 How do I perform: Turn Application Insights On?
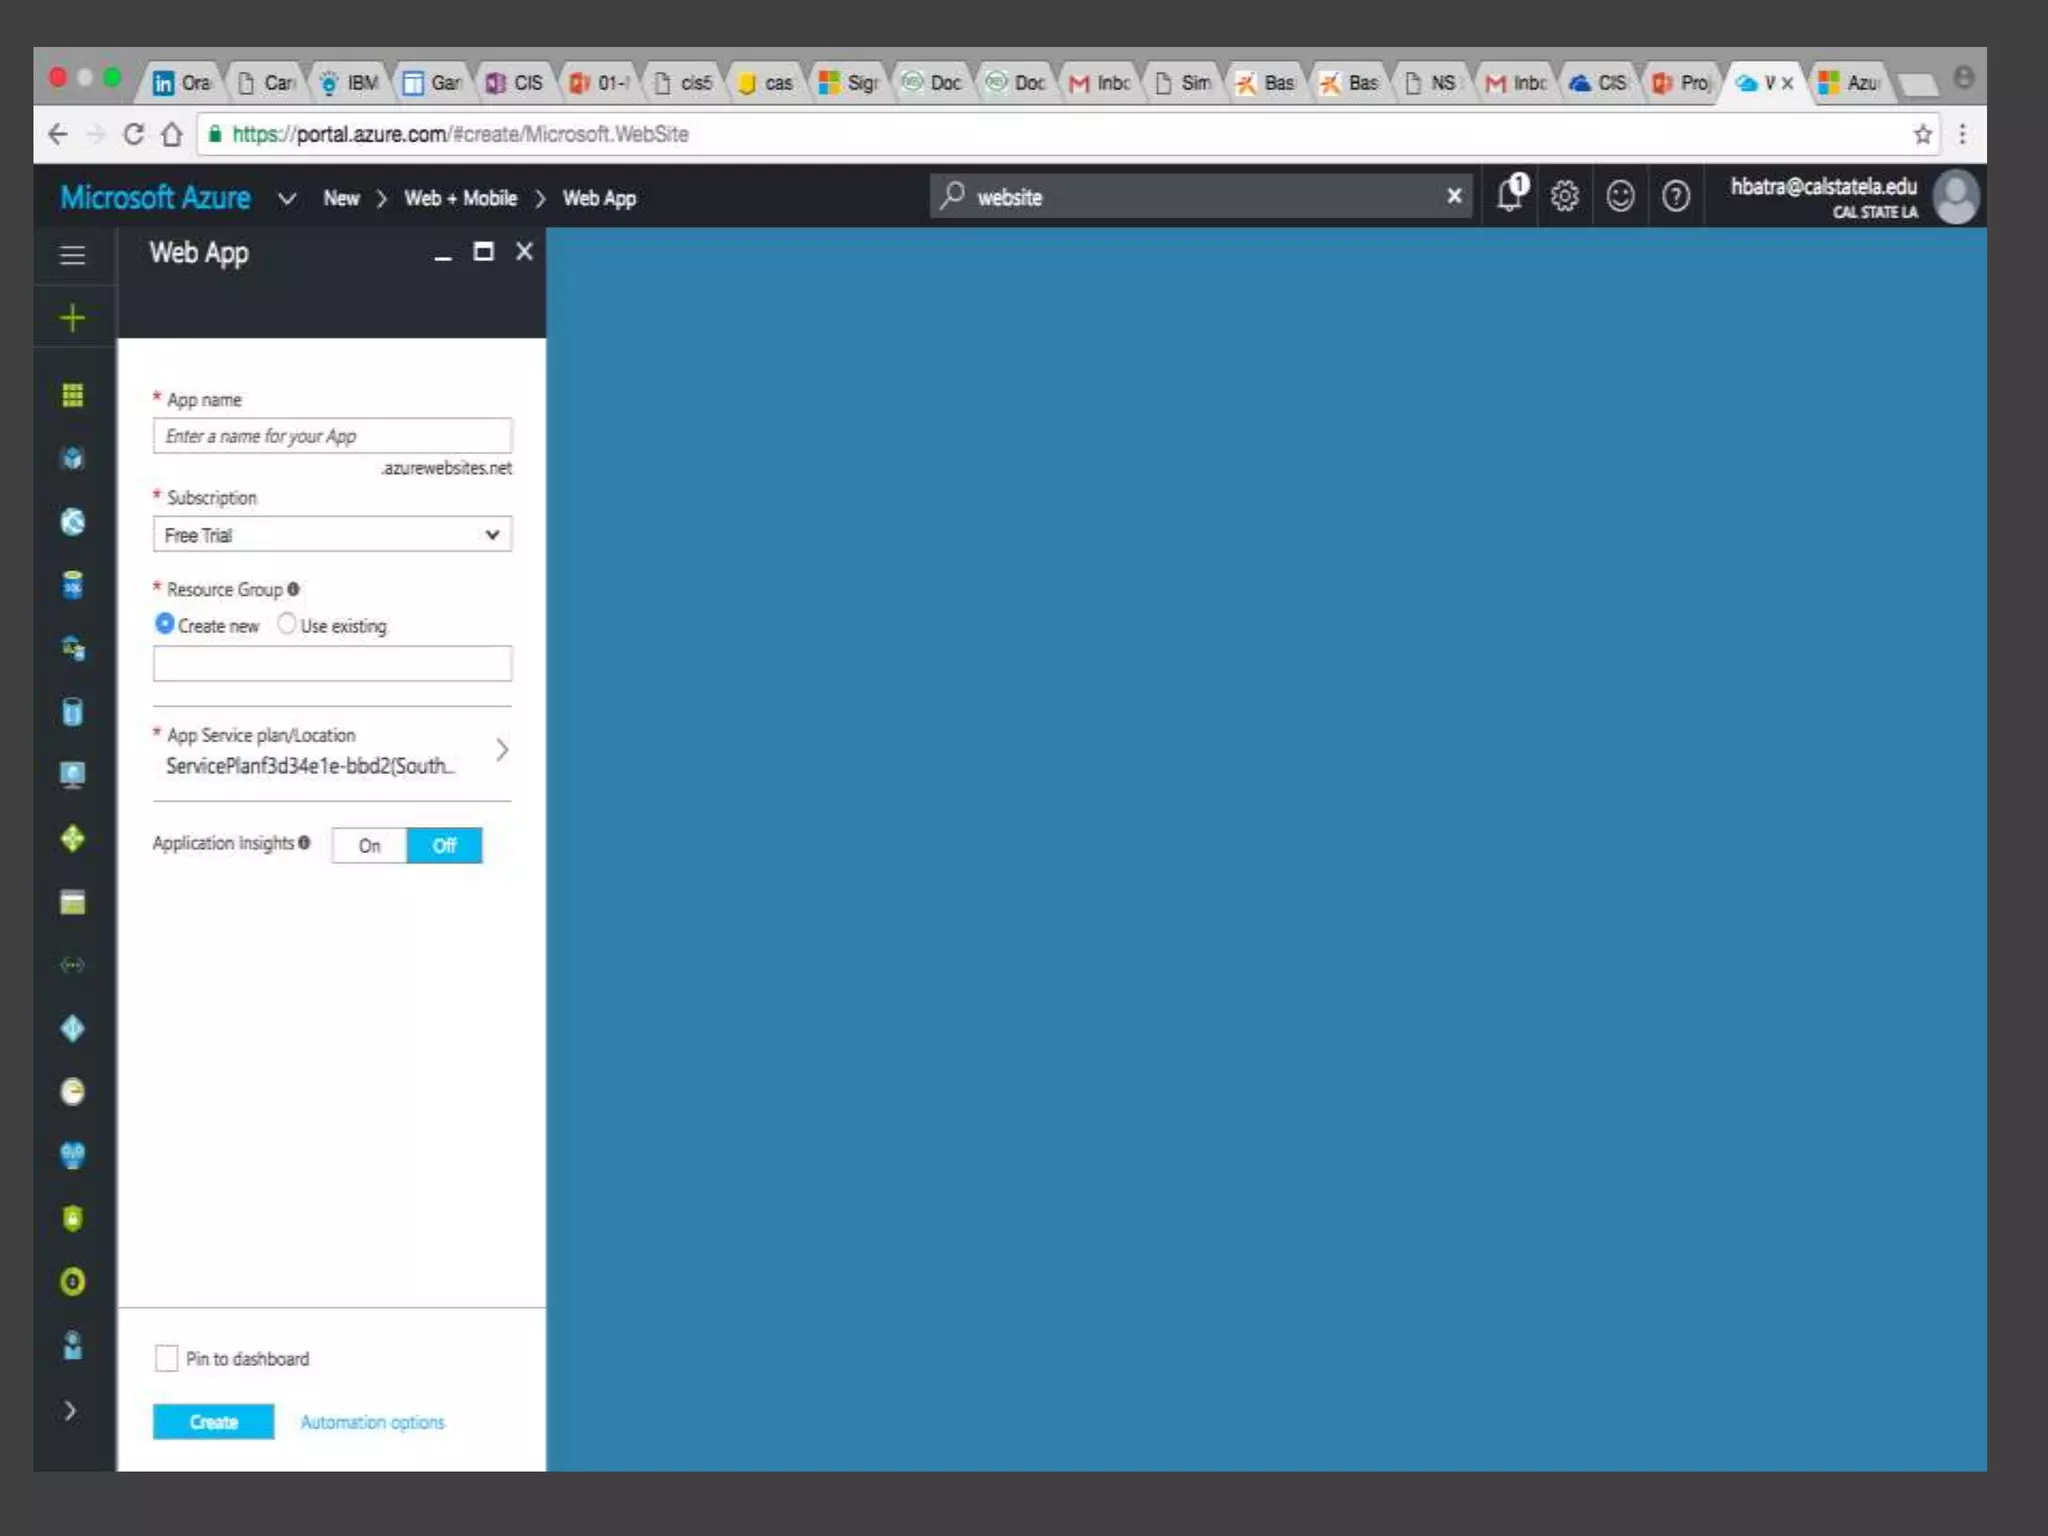coord(369,845)
